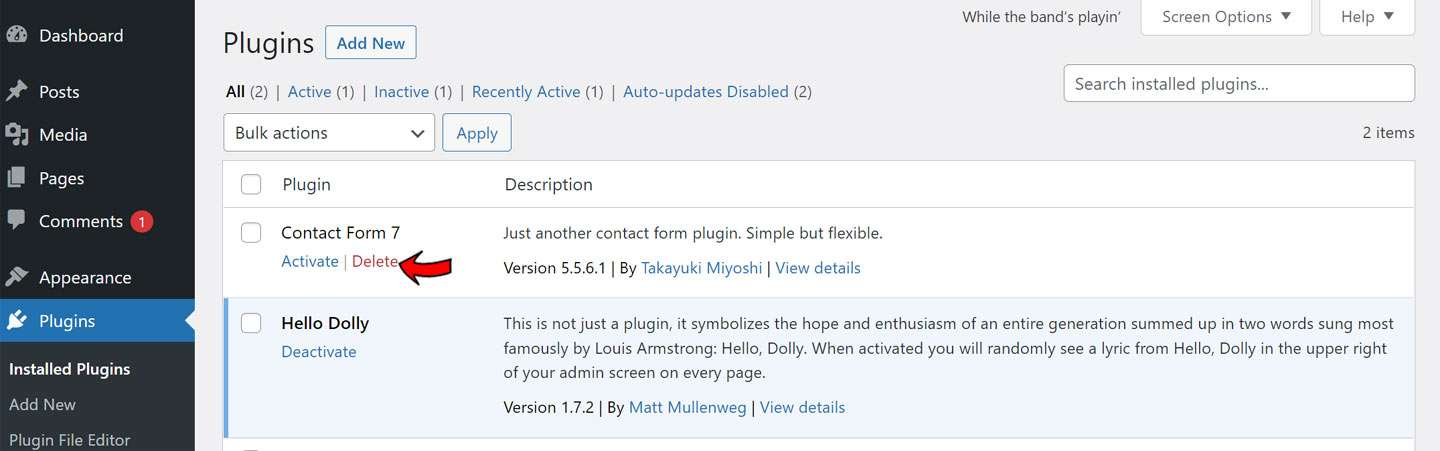Viewport: 1440px width, 451px height.
Task: Tick the select-all plugins checkbox
Action: (251, 184)
